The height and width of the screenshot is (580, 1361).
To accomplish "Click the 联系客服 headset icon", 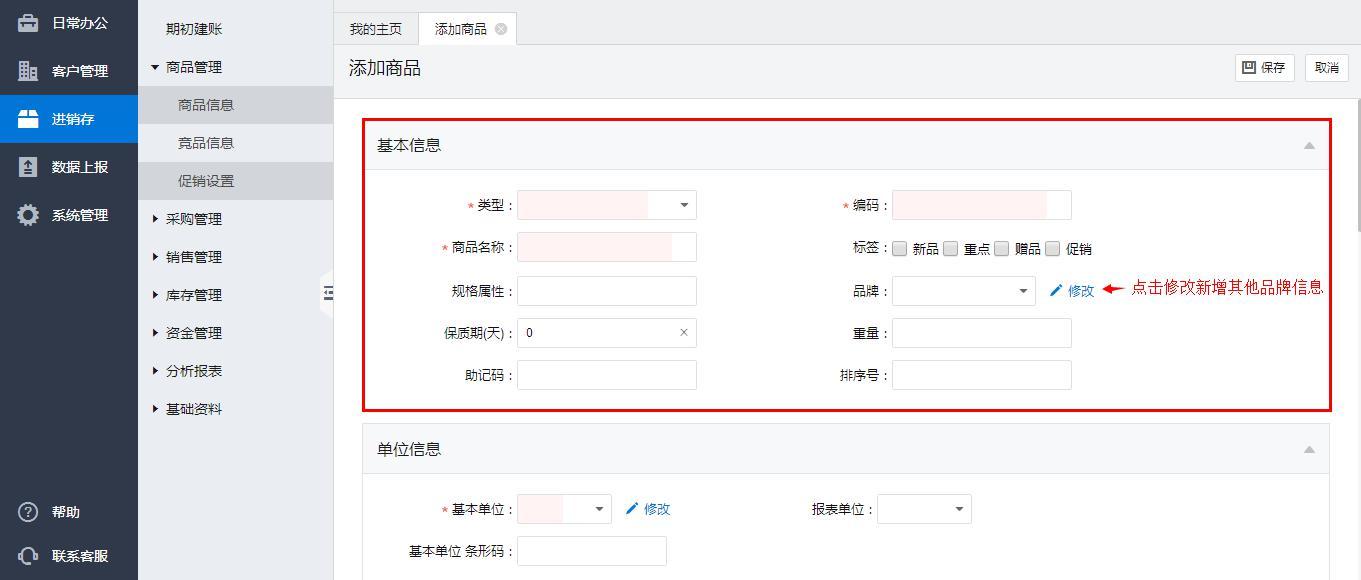I will tap(28, 556).
